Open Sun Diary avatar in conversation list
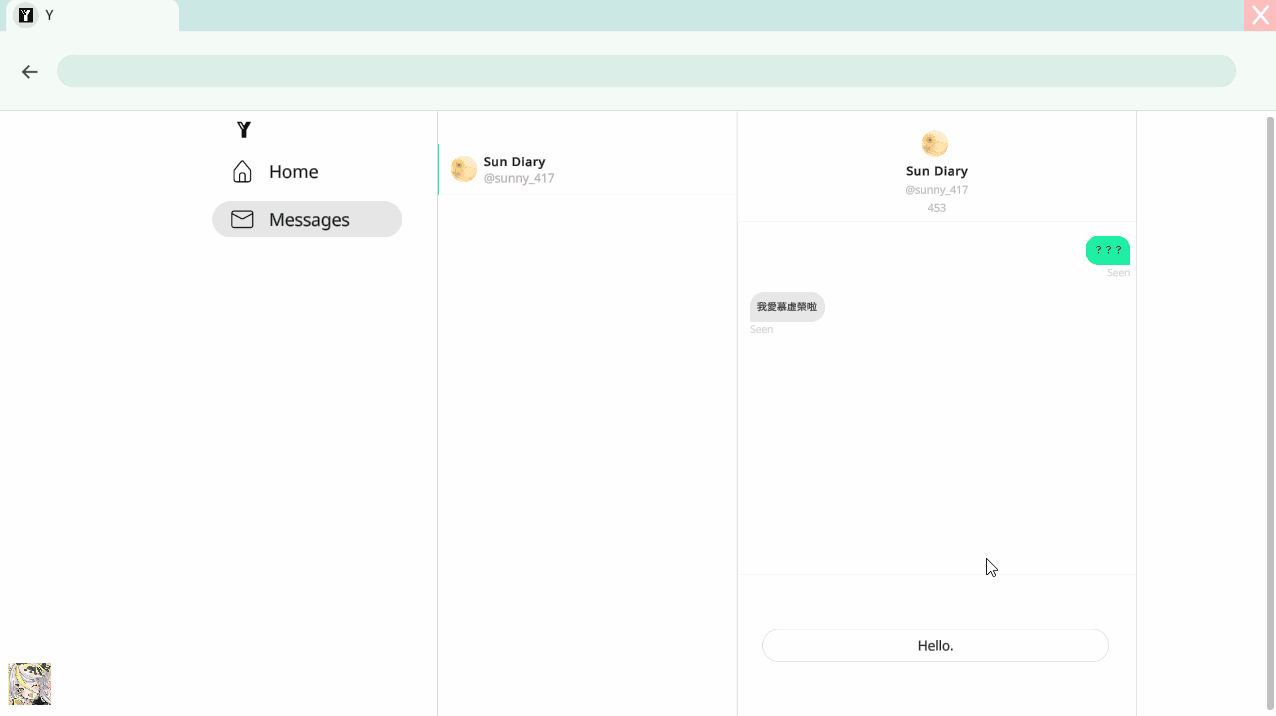The image size is (1276, 716). coord(464,169)
